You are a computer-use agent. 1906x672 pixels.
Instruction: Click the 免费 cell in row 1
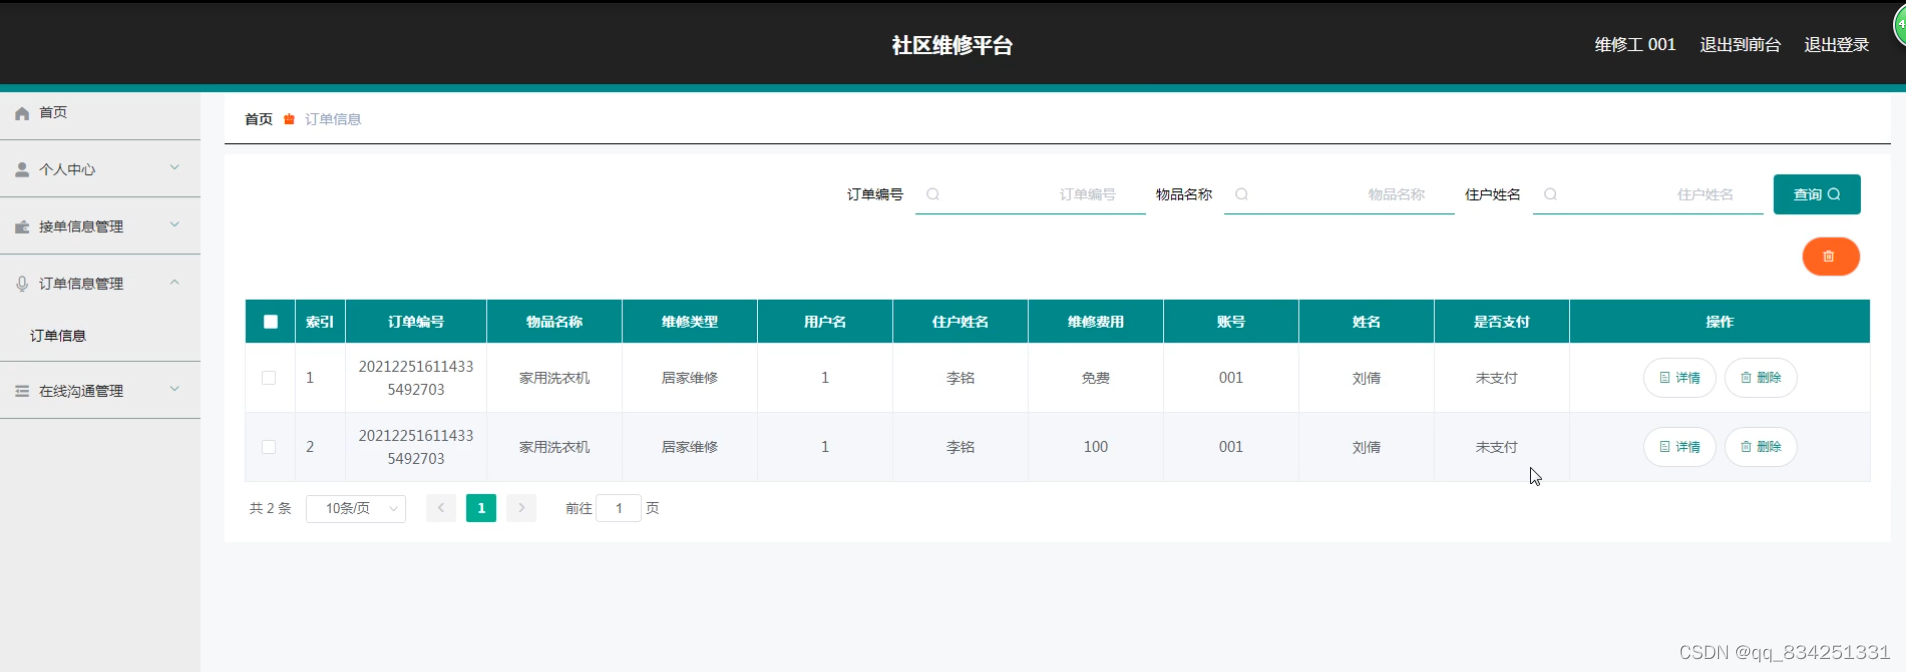pos(1096,378)
